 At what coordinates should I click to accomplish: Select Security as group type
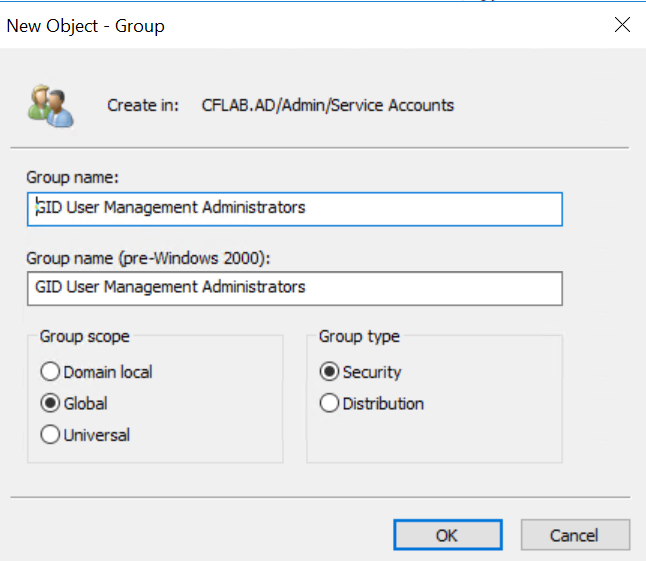tap(329, 372)
